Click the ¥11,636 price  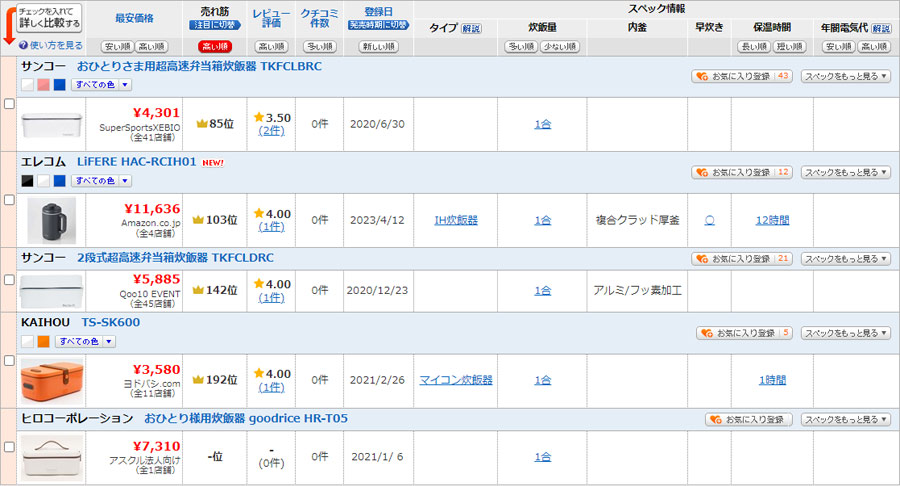pos(152,209)
